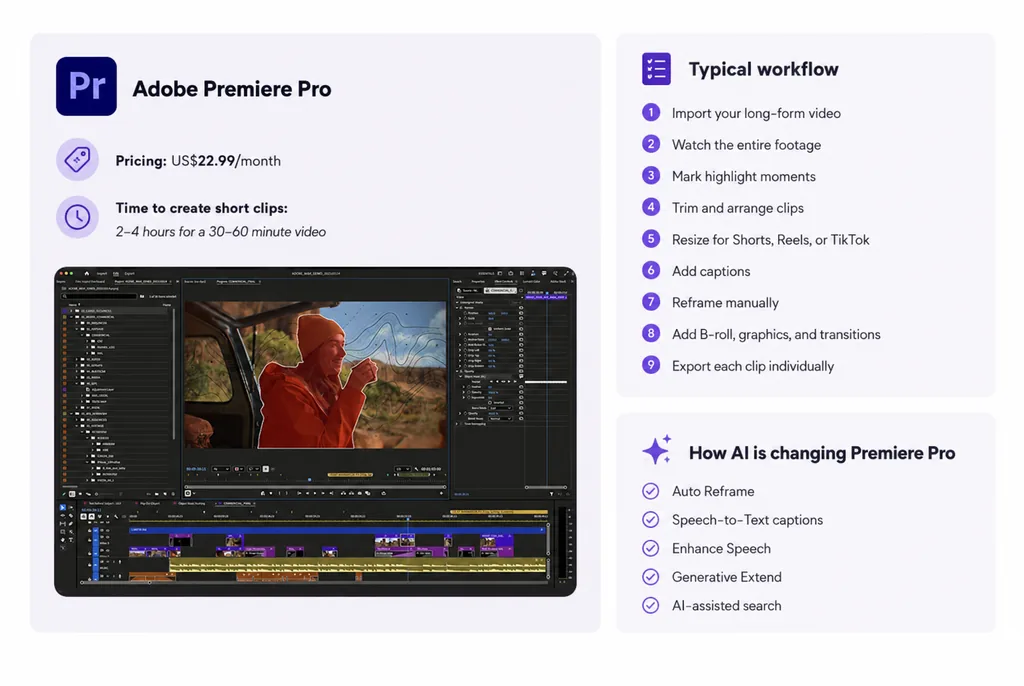The image size is (1024, 686).
Task: Select the Selection tool in timeline toolbox
Action: (x=63, y=508)
